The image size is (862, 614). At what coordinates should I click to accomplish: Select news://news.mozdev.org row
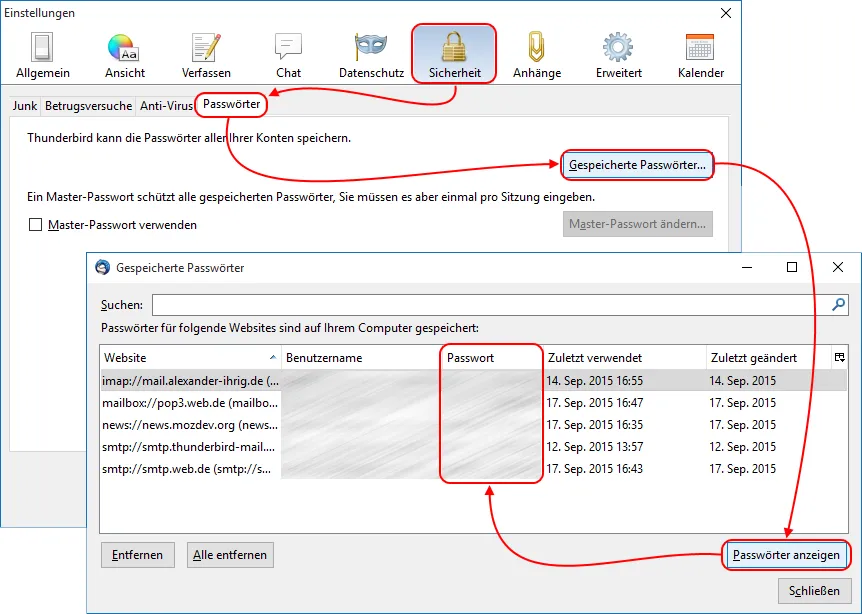pyautogui.click(x=473, y=424)
